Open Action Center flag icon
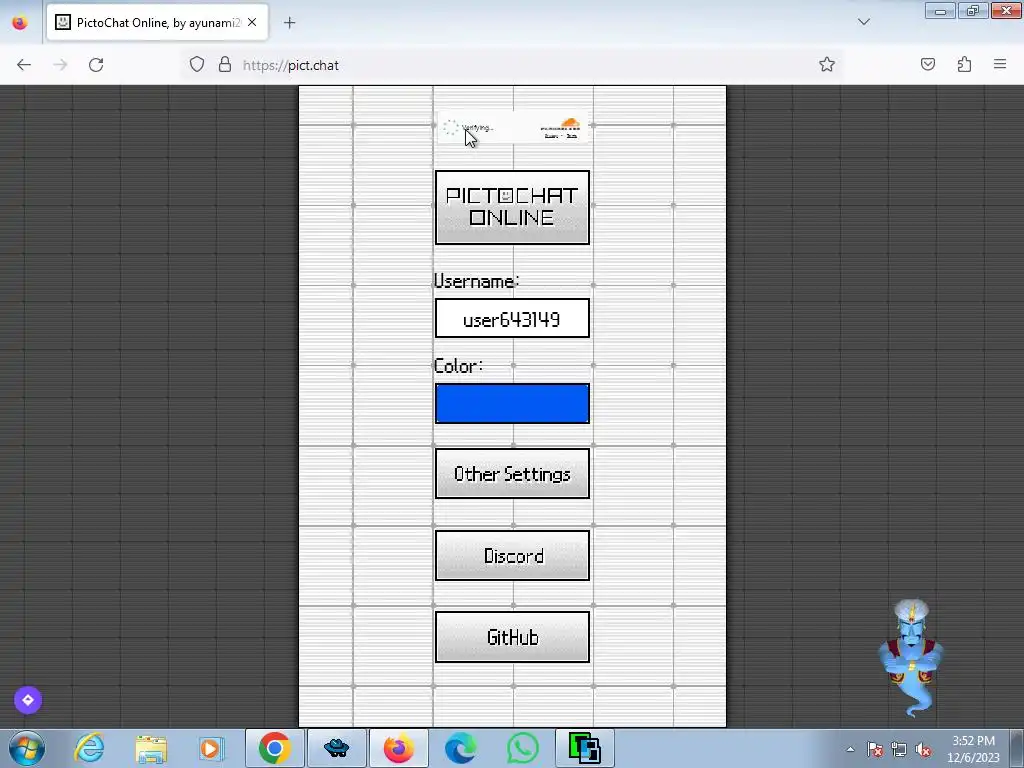The width and height of the screenshot is (1024, 768). tap(875, 749)
